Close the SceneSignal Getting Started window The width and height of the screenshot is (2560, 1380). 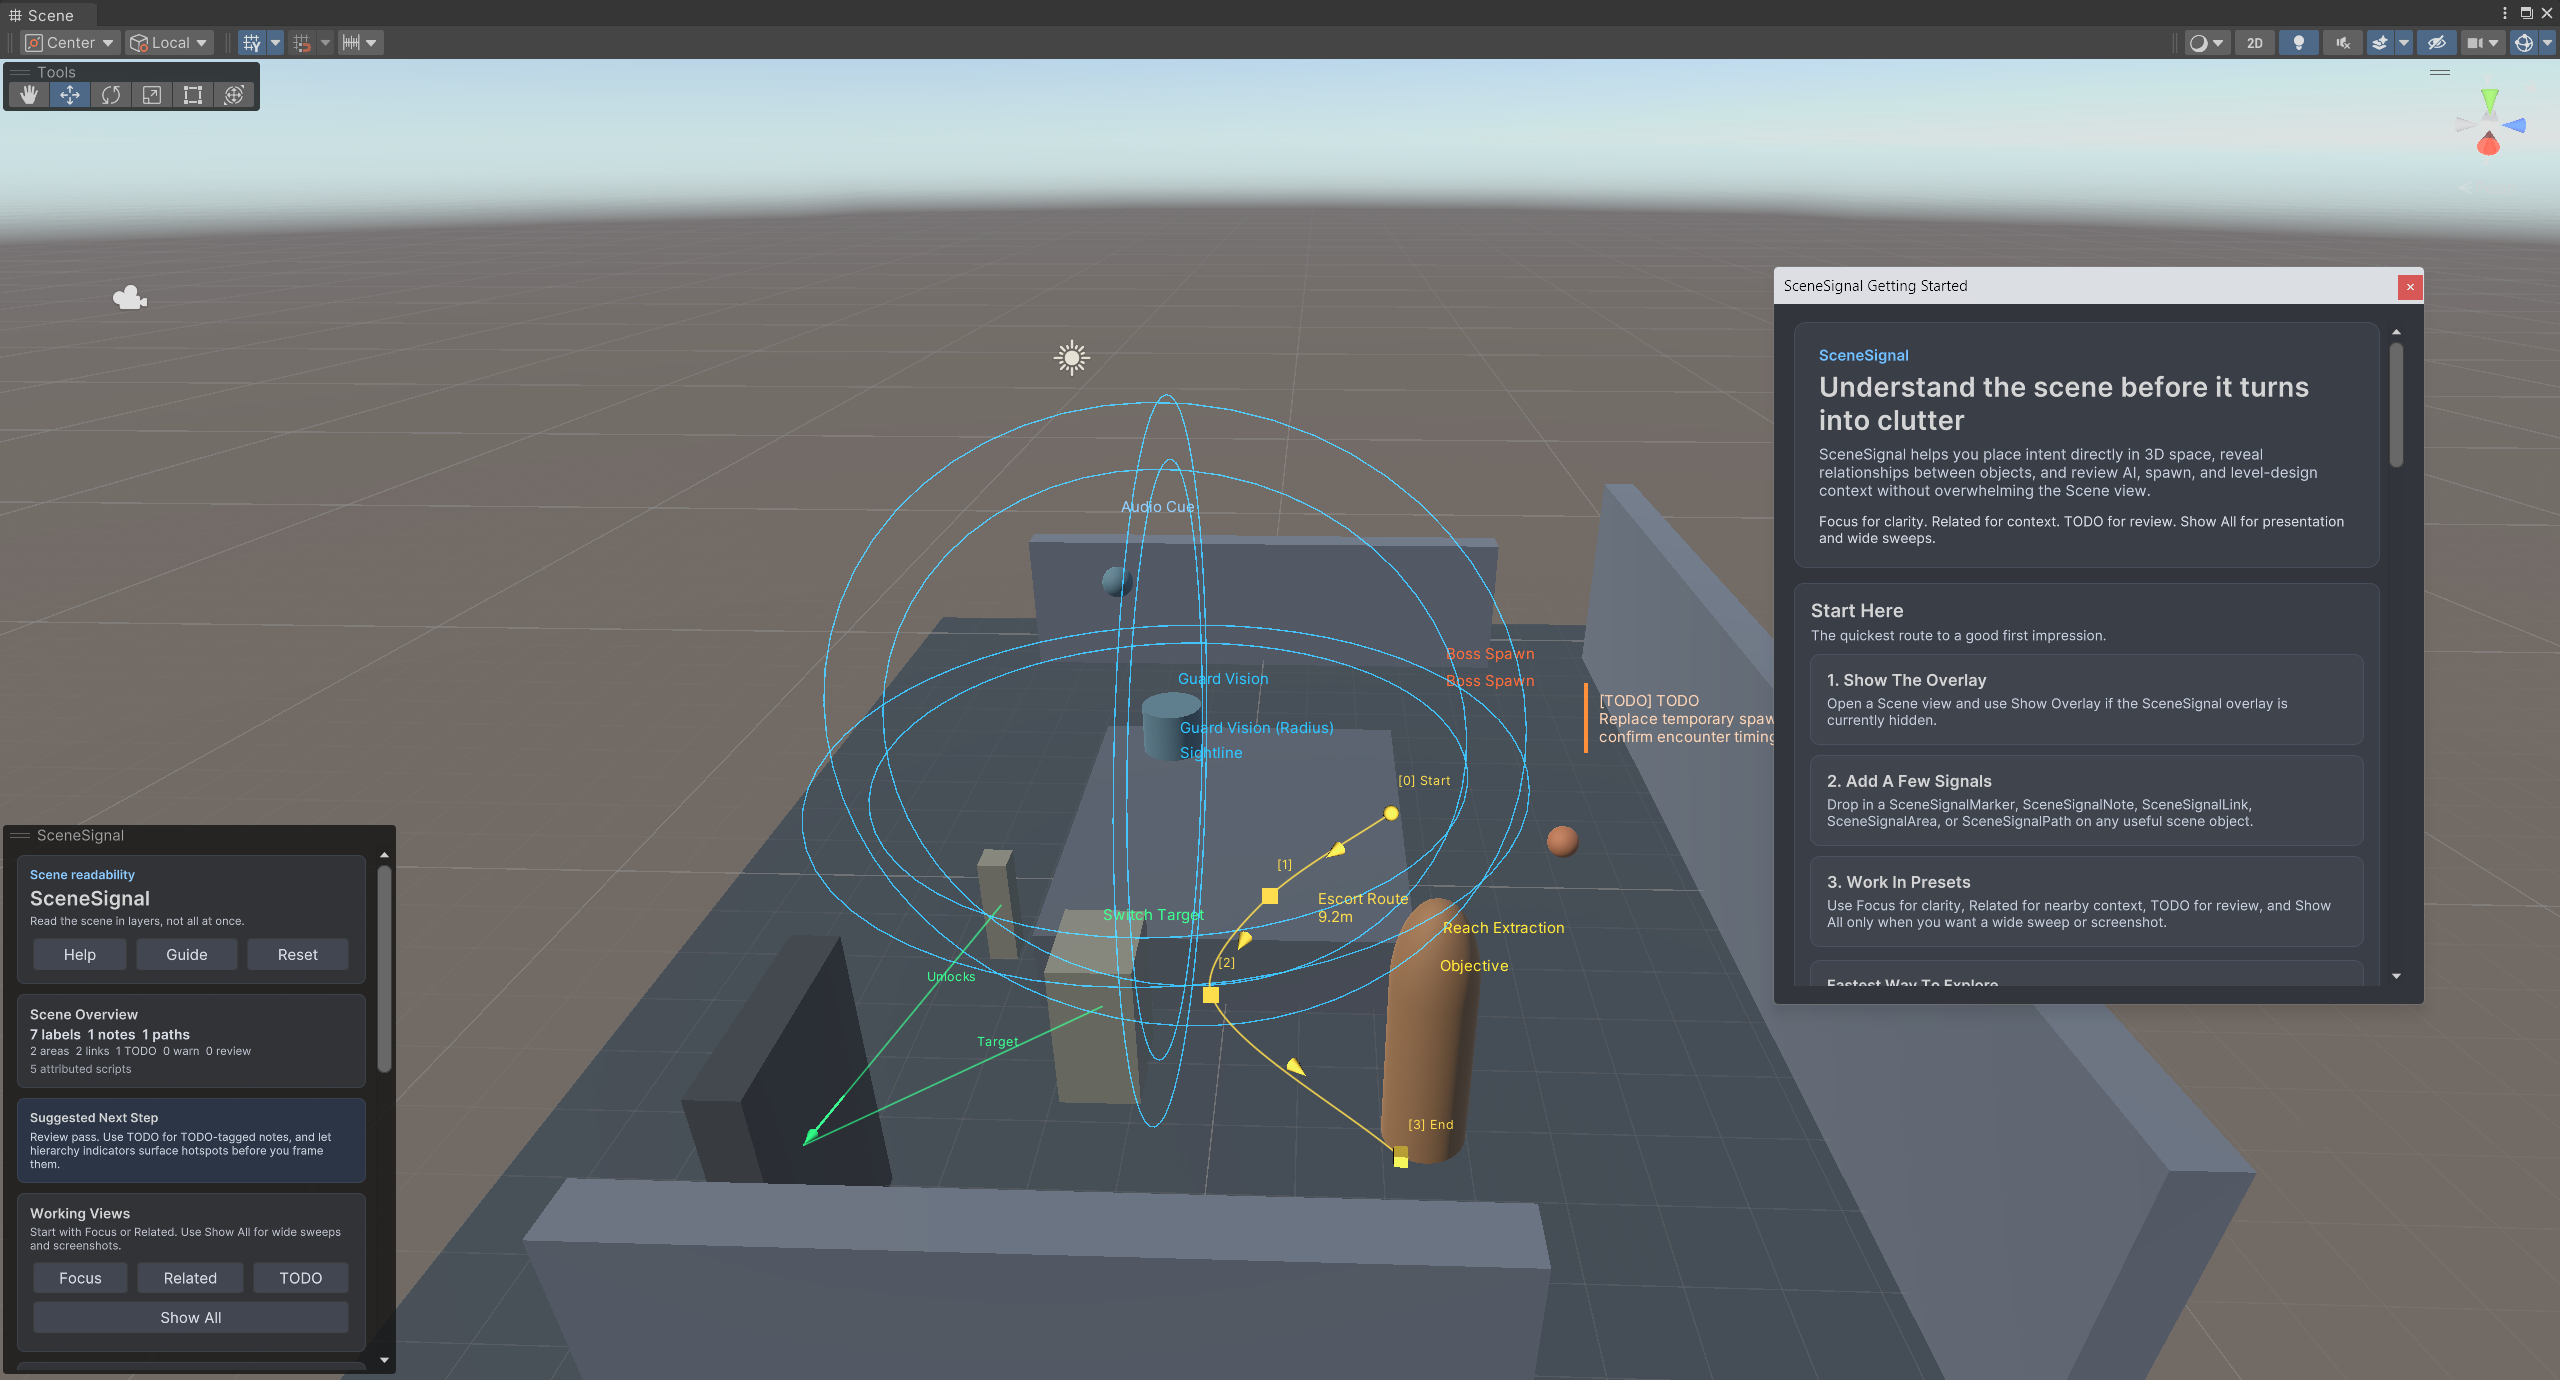(x=2410, y=287)
